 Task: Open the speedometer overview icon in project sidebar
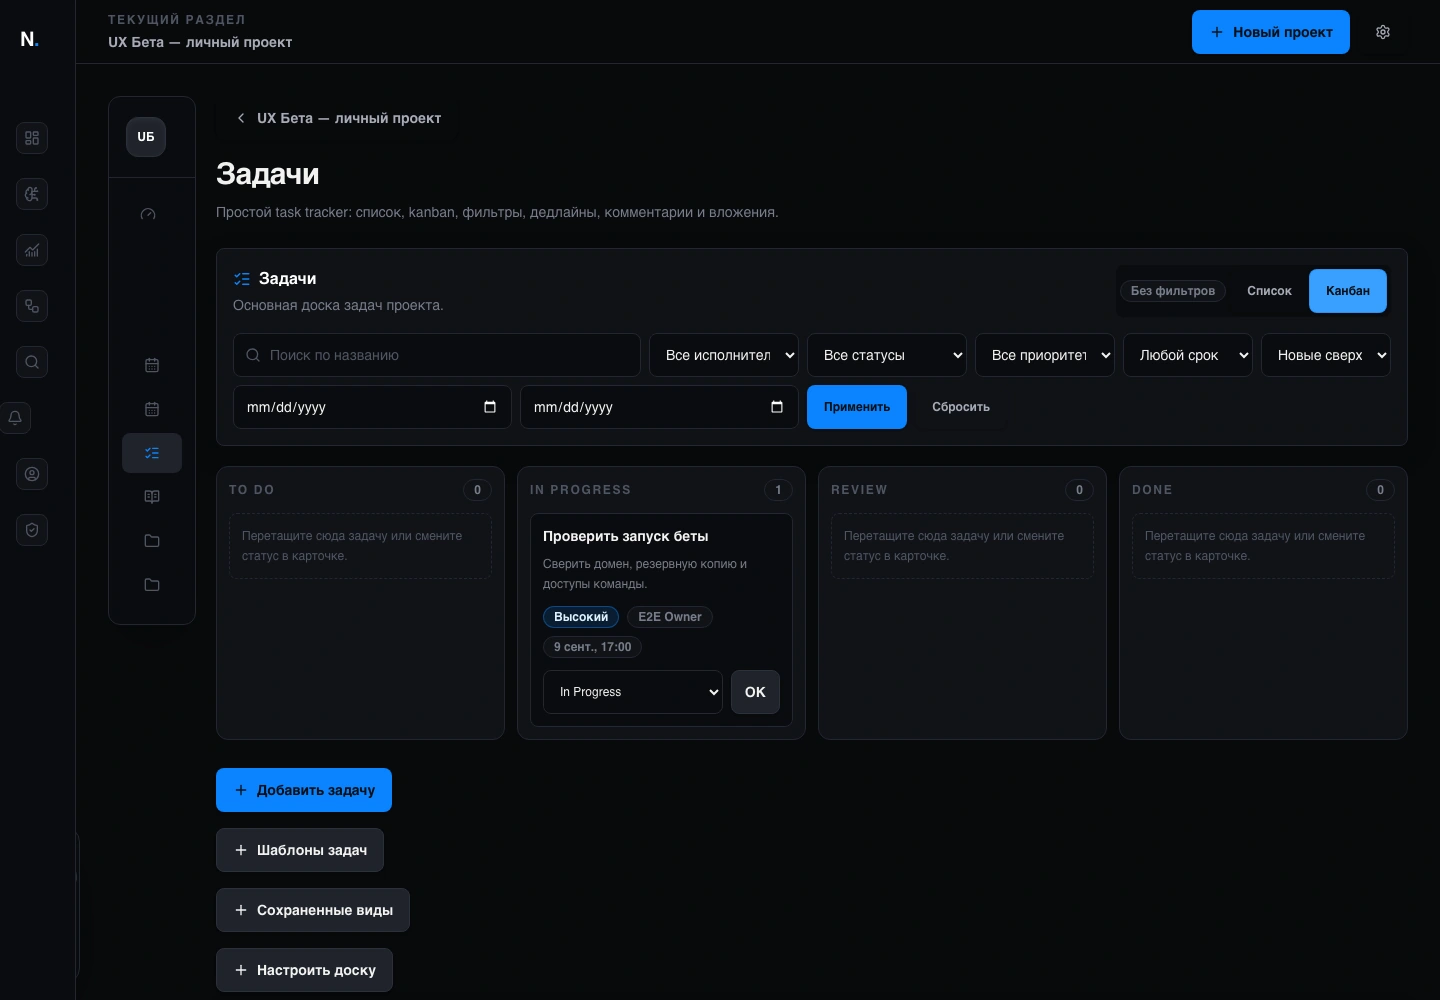coord(148,214)
